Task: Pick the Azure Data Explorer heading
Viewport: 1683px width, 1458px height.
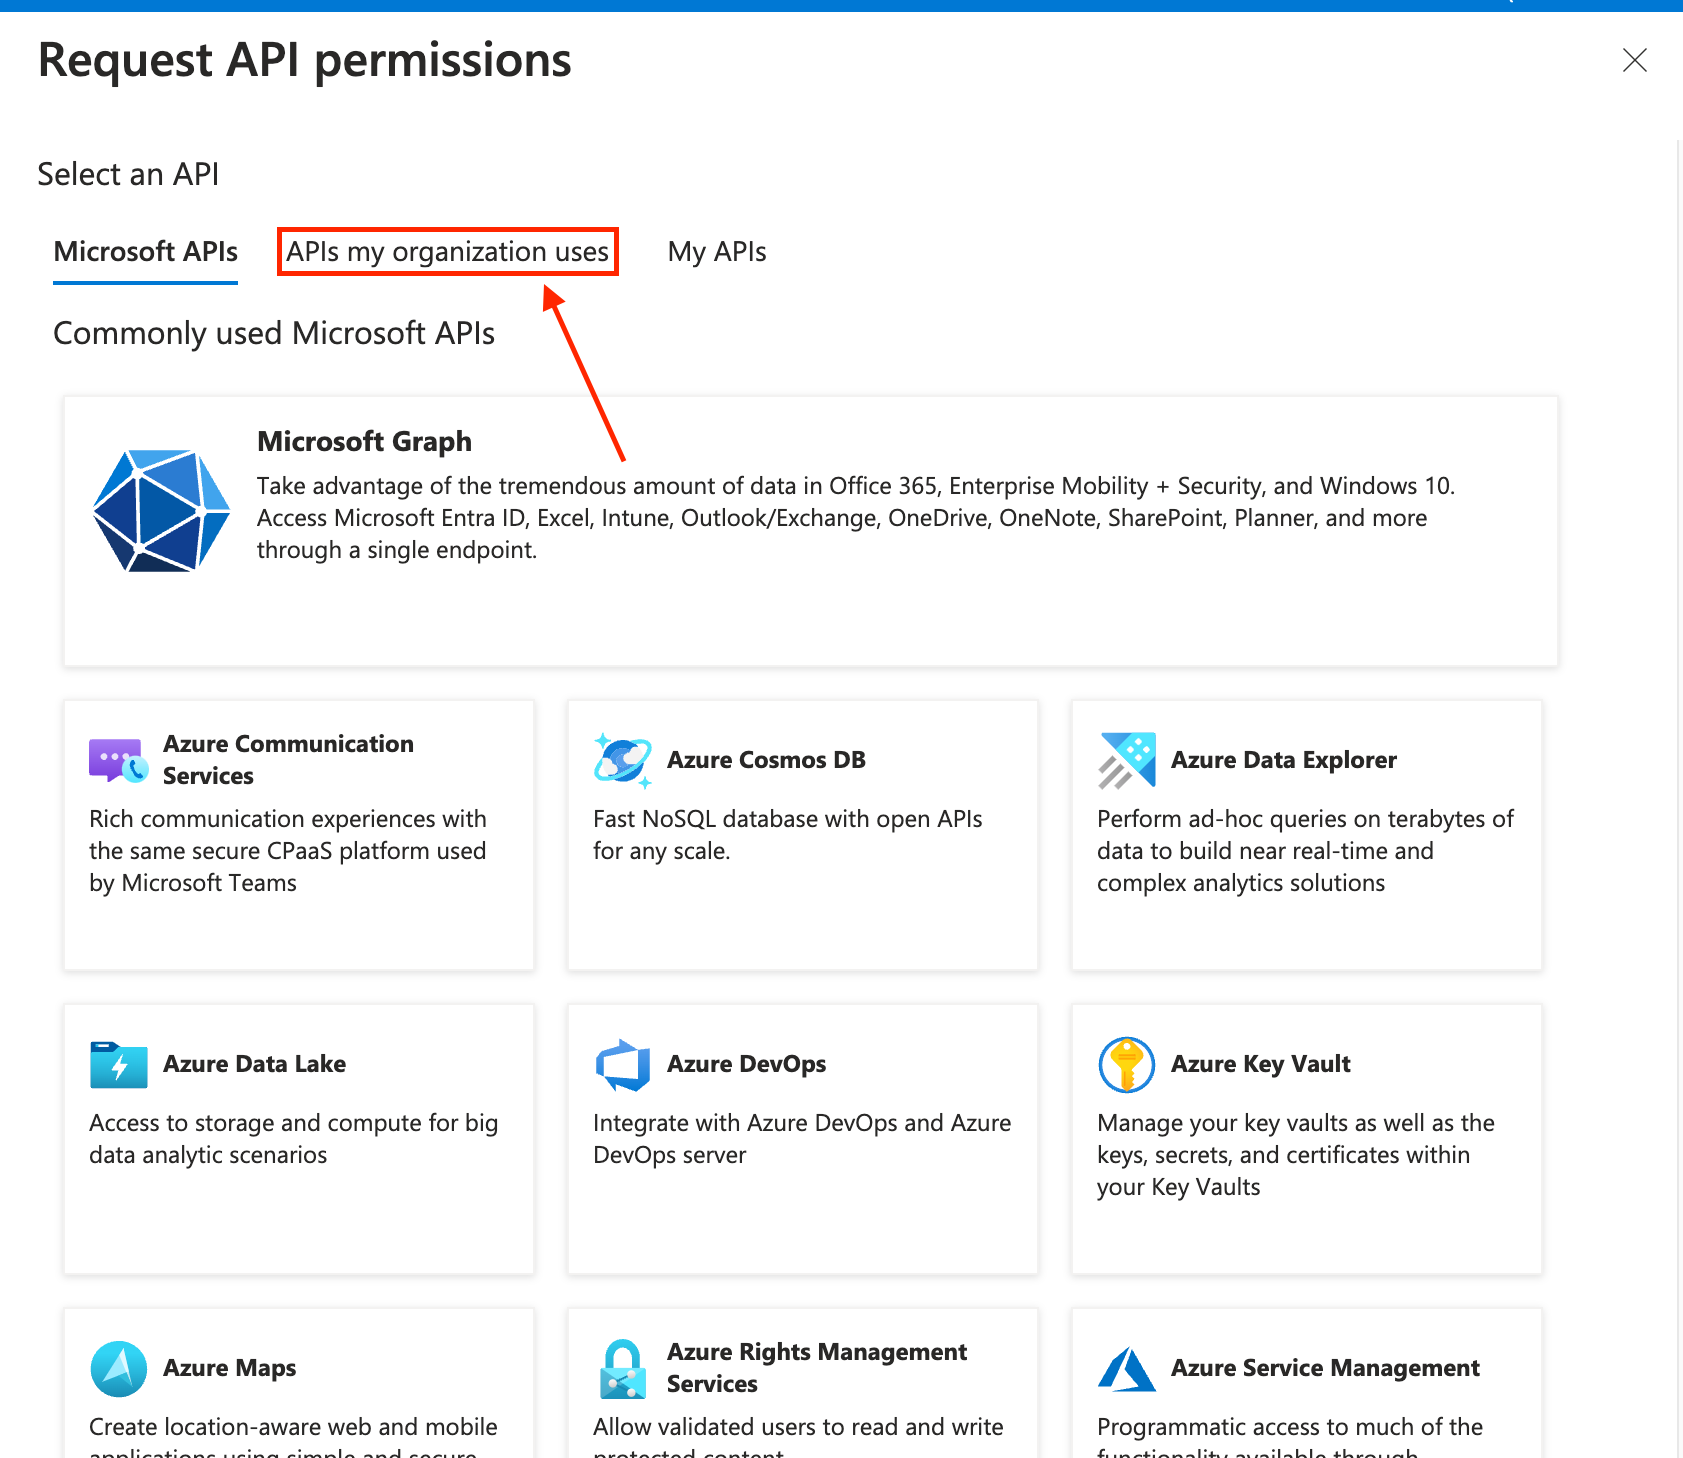Action: [1284, 760]
